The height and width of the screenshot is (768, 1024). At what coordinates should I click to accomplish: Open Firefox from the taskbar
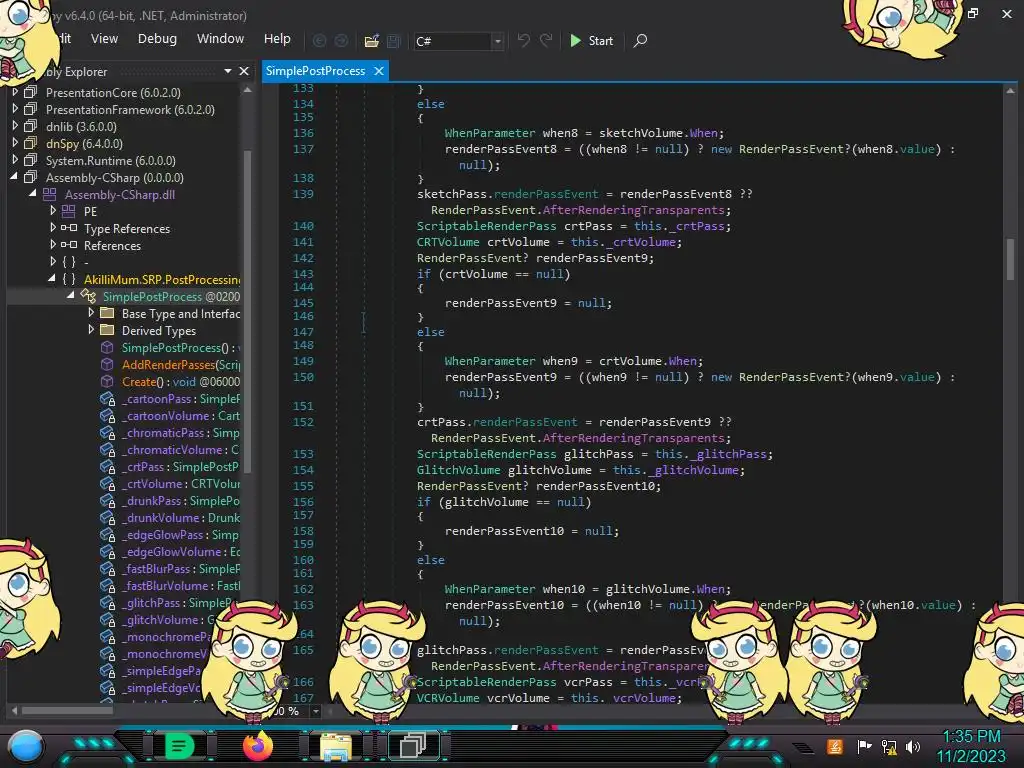tap(257, 746)
